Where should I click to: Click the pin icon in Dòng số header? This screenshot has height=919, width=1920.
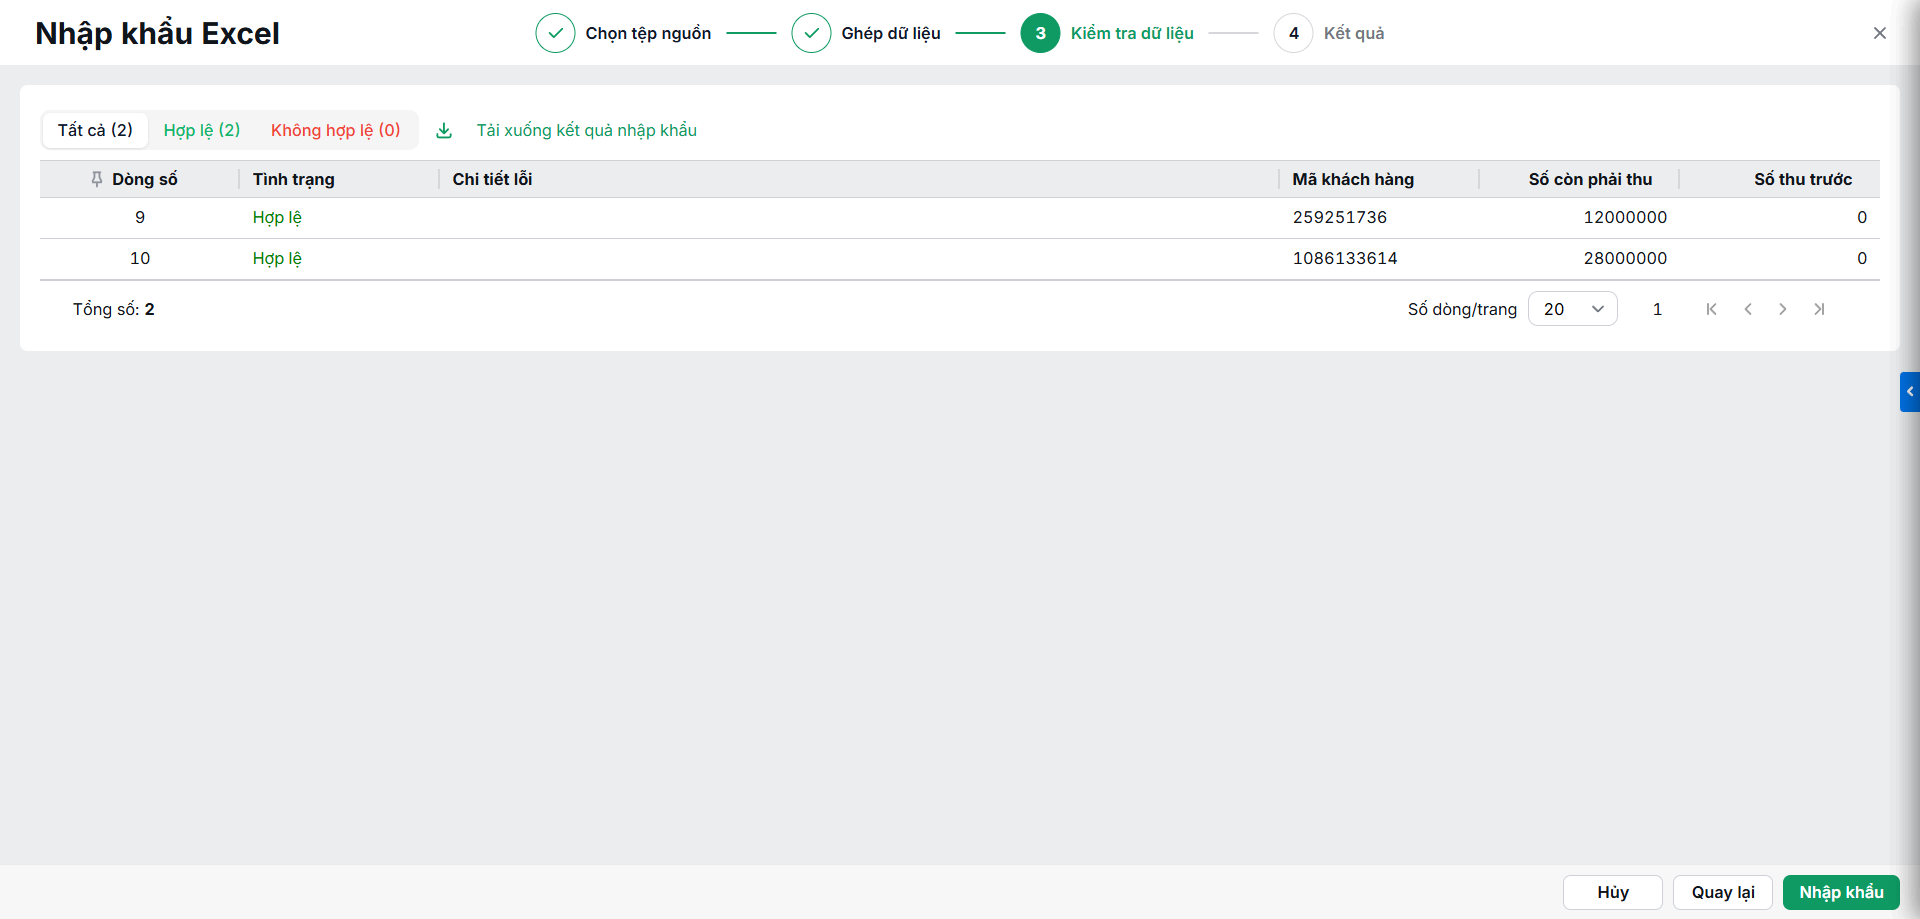[x=97, y=179]
